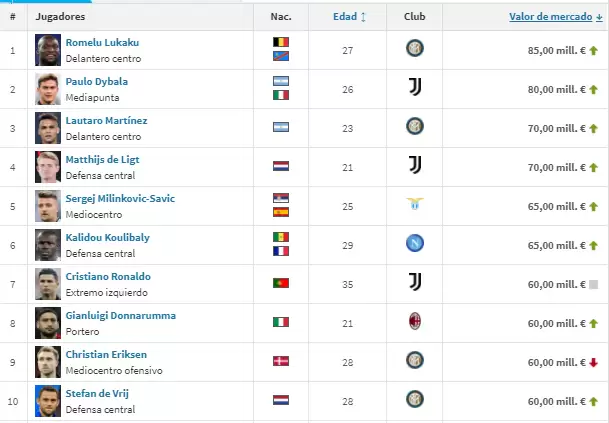Screen dimensions: 609x423
Task: Click AC Milan crest in Donnarumma row
Action: 414,321
